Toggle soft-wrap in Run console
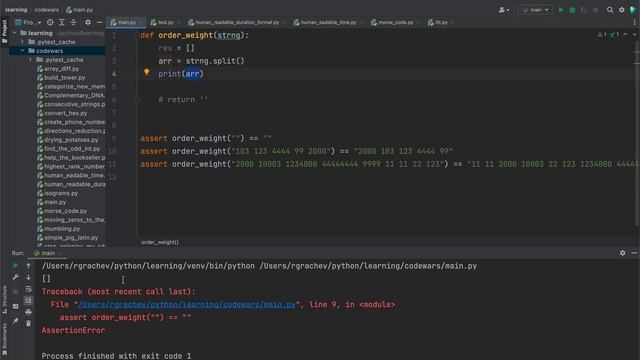Image resolution: width=640 pixels, height=360 pixels. click(28, 289)
